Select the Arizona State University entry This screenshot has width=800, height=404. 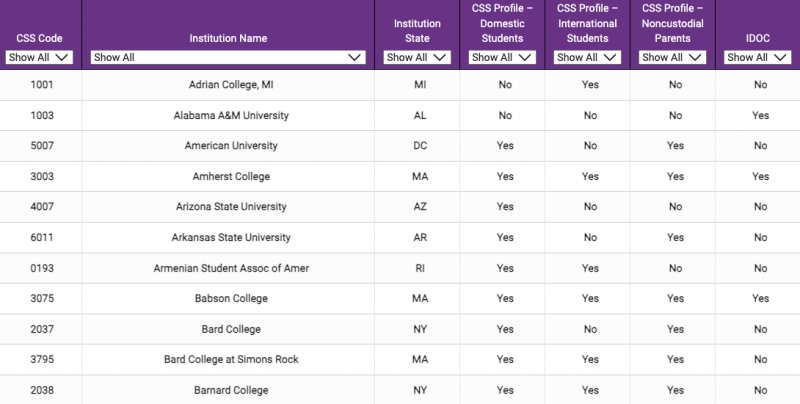point(231,207)
